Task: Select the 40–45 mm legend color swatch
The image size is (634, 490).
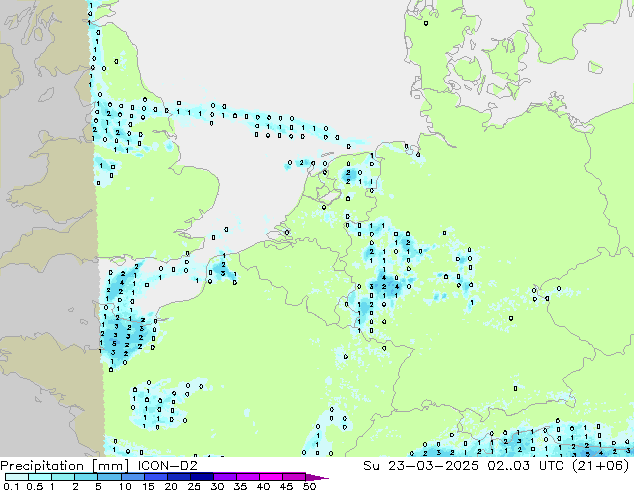Action: (x=271, y=477)
